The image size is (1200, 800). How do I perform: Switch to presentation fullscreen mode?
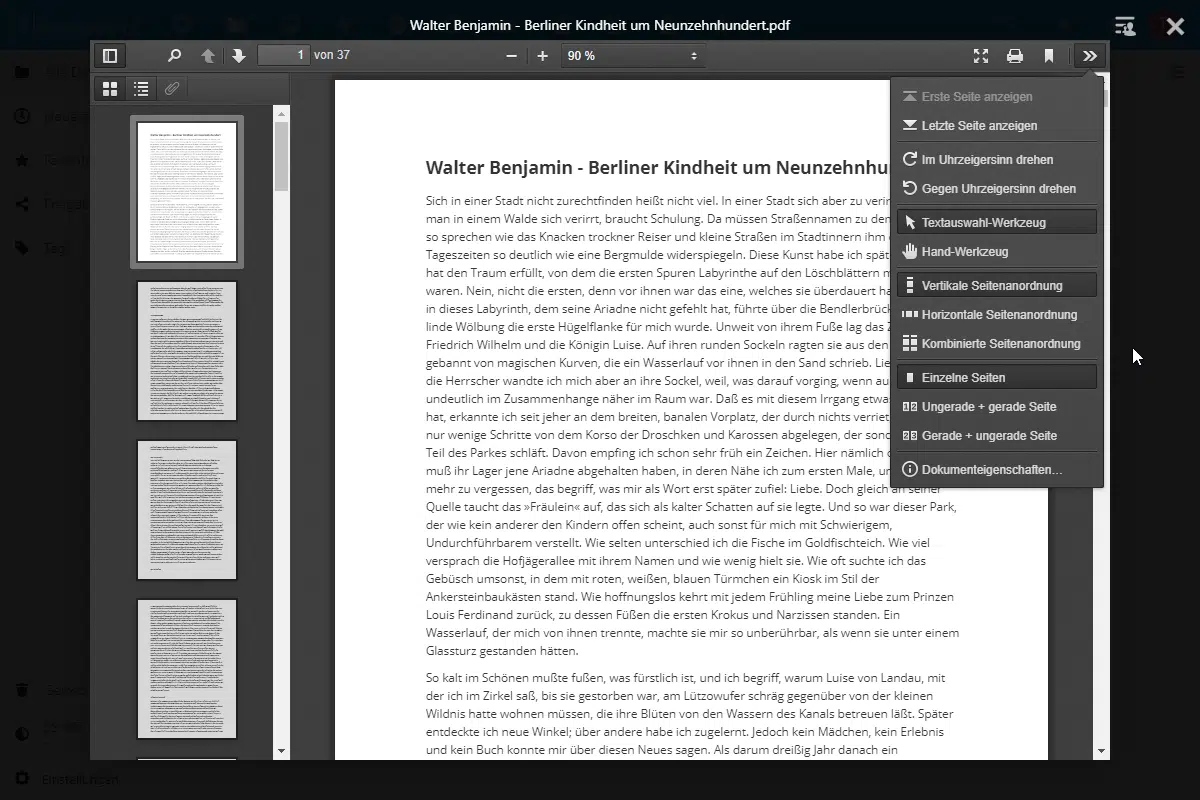coord(981,56)
